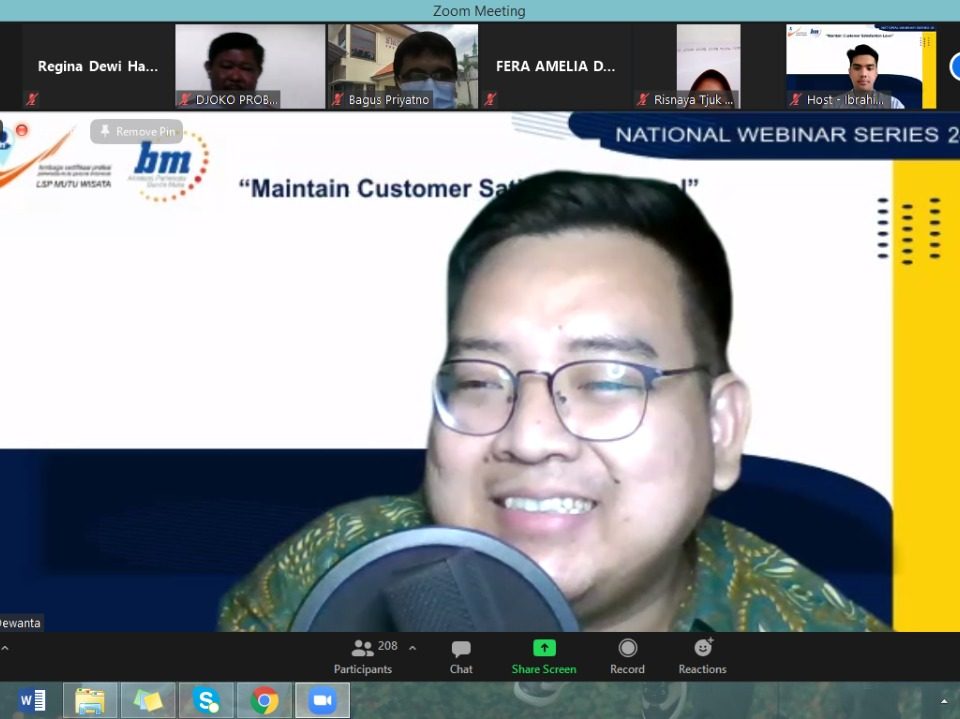
Task: Click muted mic icon on Regina Dewi tile
Action: pos(32,99)
